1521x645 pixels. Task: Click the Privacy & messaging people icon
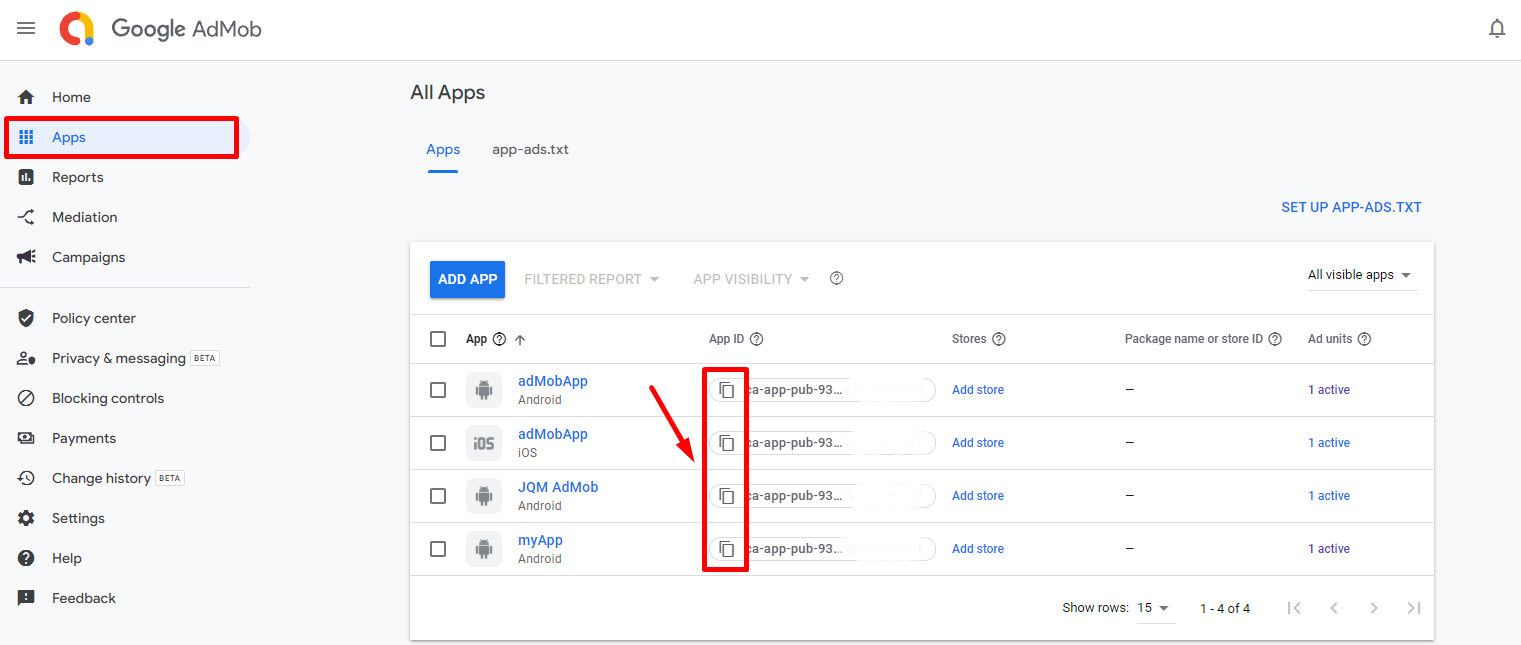pyautogui.click(x=27, y=358)
